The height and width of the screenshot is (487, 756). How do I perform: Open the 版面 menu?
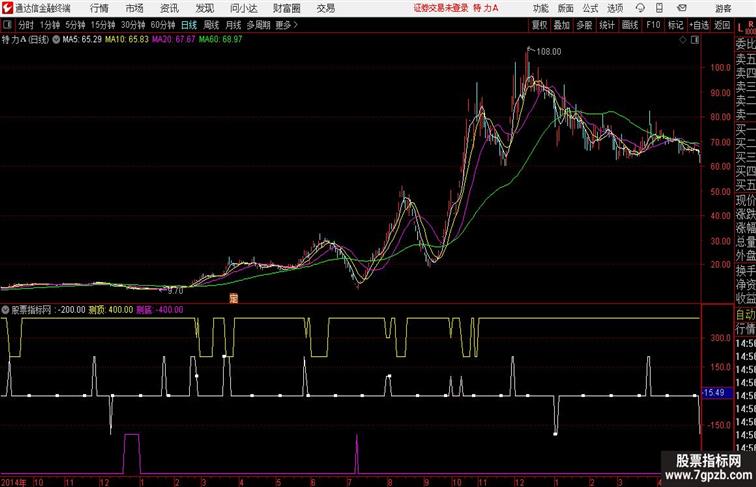point(566,8)
